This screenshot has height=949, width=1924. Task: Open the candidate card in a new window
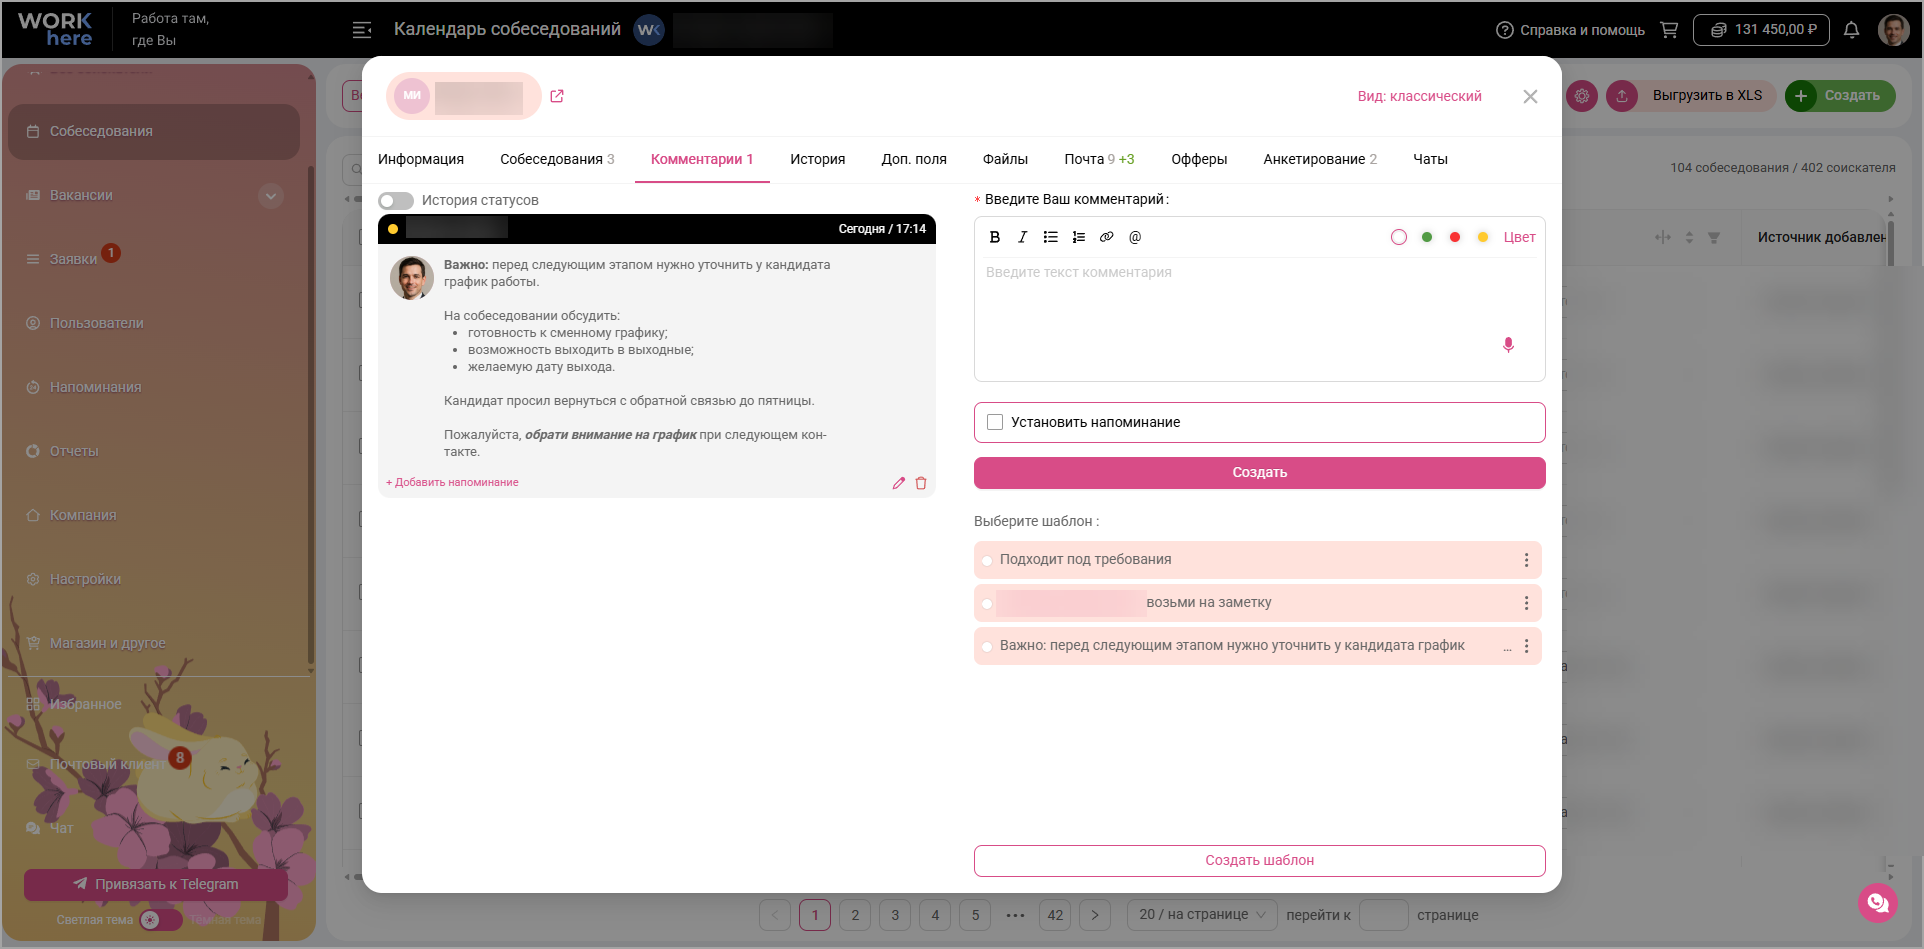coord(557,96)
